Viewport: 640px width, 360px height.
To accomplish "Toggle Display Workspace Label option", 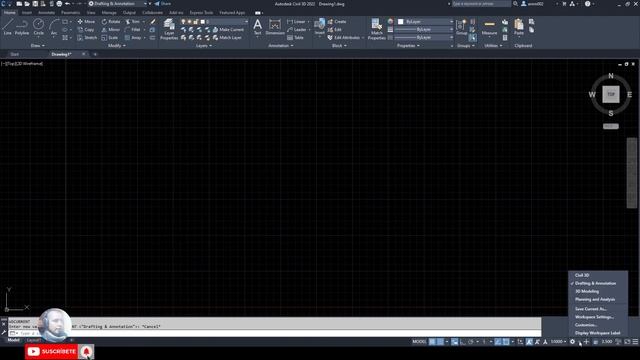I will (x=598, y=333).
